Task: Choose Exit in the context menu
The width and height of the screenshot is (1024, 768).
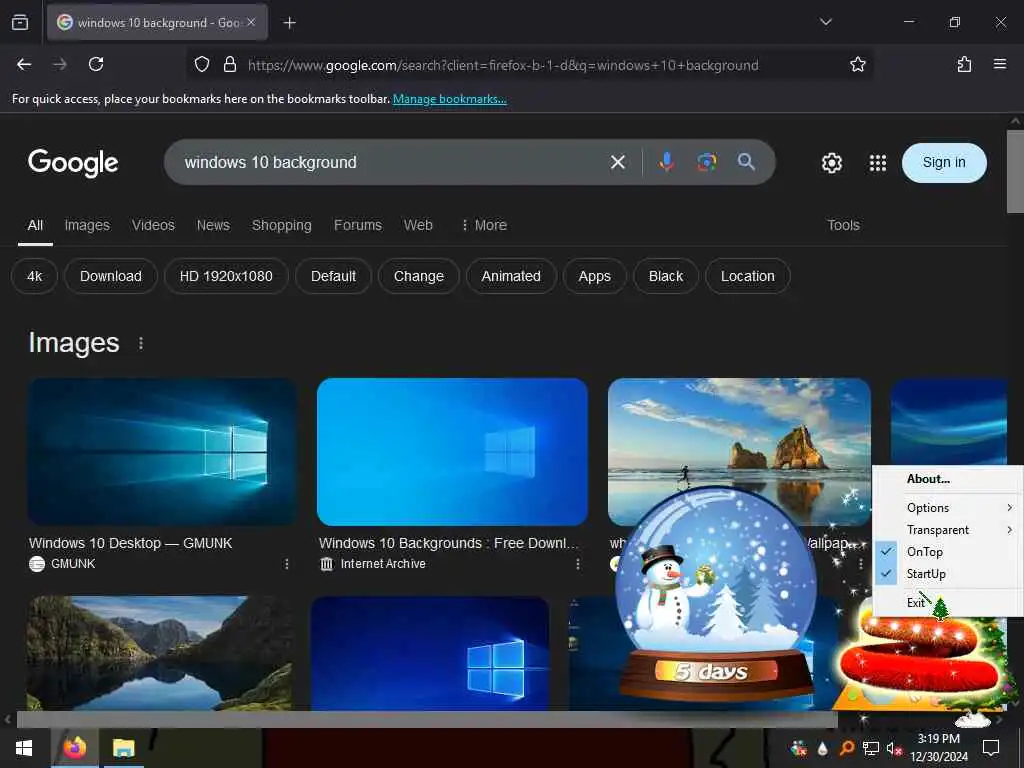Action: [x=947, y=602]
